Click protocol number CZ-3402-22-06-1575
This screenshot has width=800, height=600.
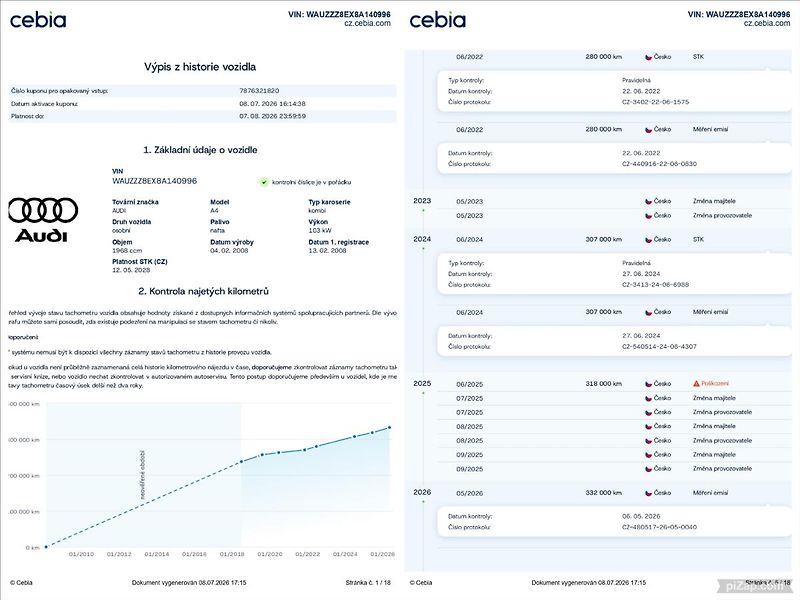(x=655, y=102)
